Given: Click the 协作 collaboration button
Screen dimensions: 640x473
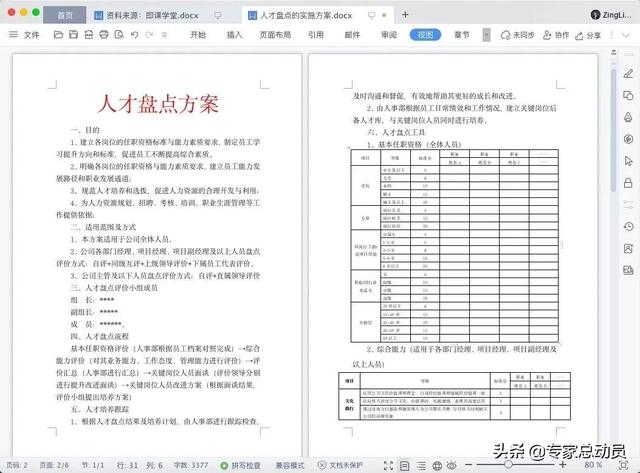Looking at the screenshot, I should (556, 36).
